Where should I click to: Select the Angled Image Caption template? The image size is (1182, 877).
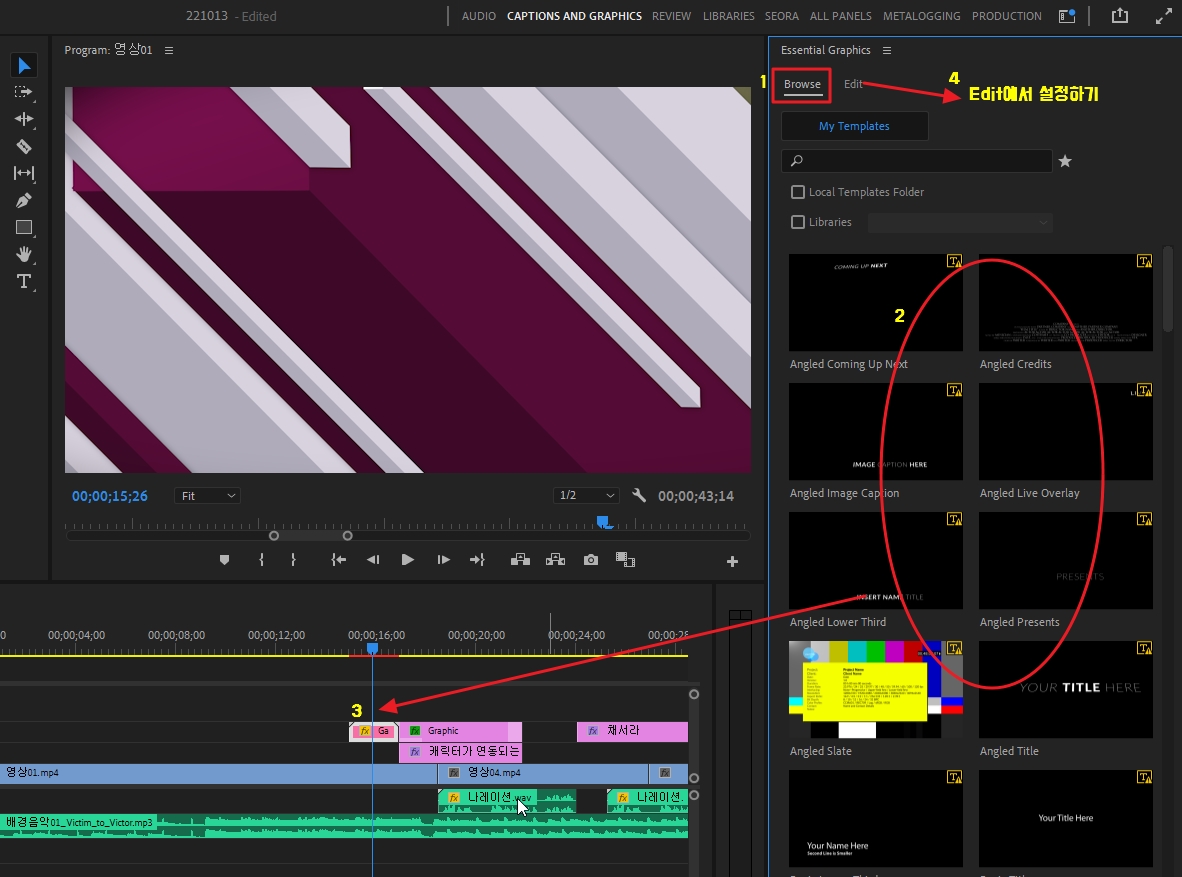point(876,431)
